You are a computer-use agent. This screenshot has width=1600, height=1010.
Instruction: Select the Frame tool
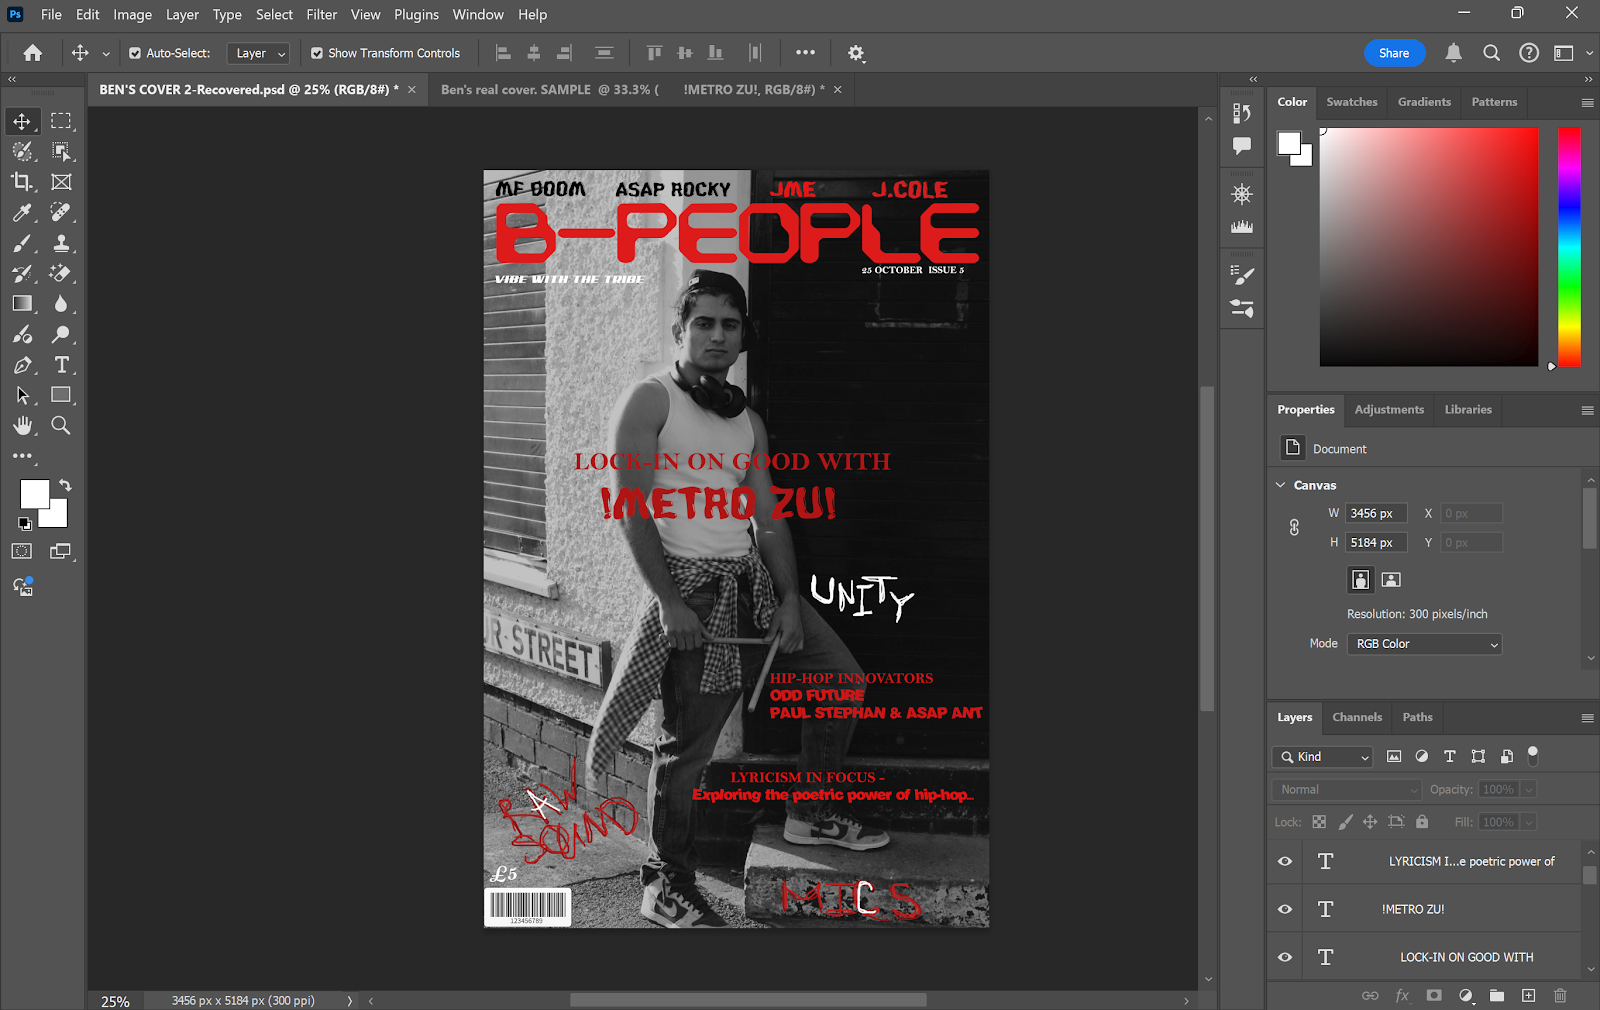click(61, 182)
